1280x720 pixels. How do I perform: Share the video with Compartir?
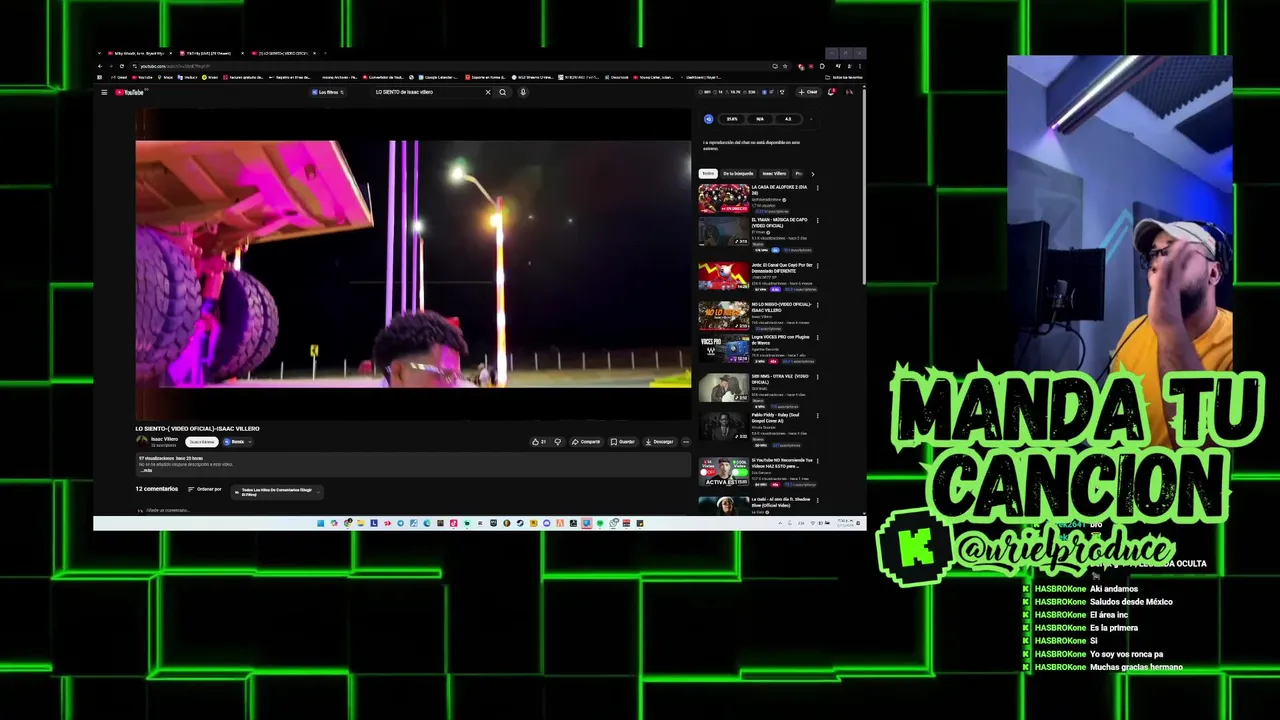click(587, 441)
